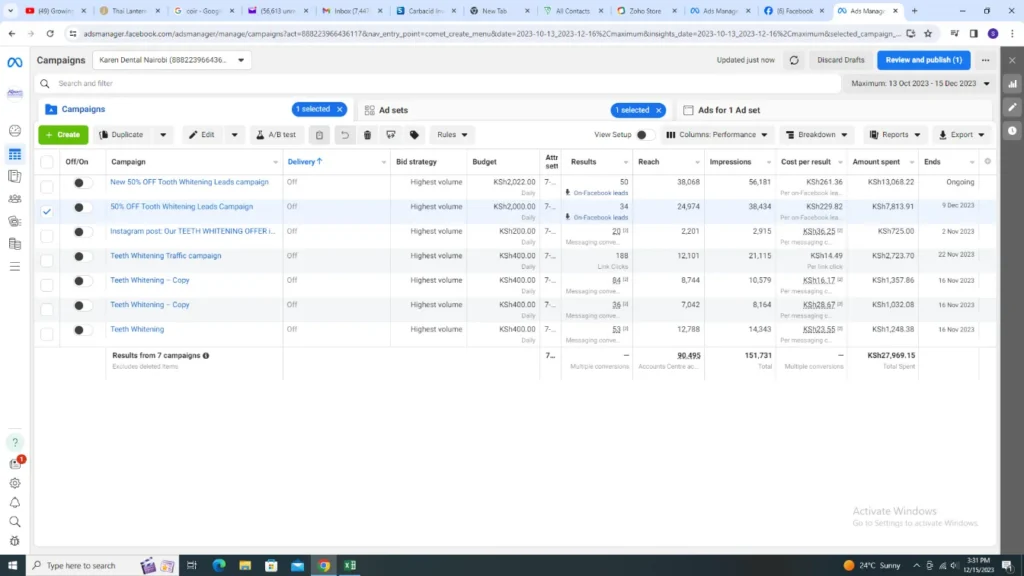Click the green Create button
Viewport: 1024px width, 576px height.
click(63, 135)
